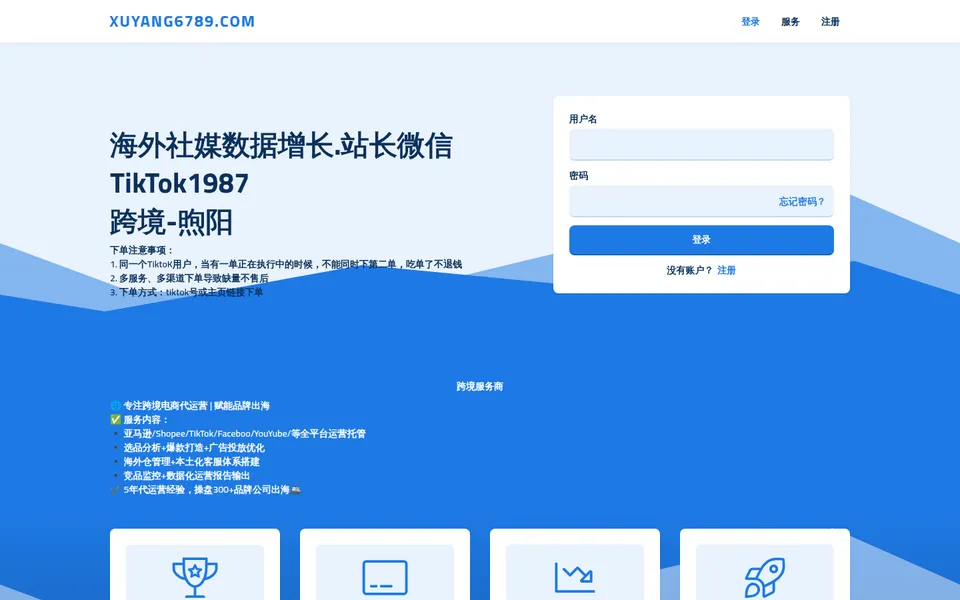Click the 注册 link below login button
The image size is (960, 600).
pyautogui.click(x=726, y=270)
